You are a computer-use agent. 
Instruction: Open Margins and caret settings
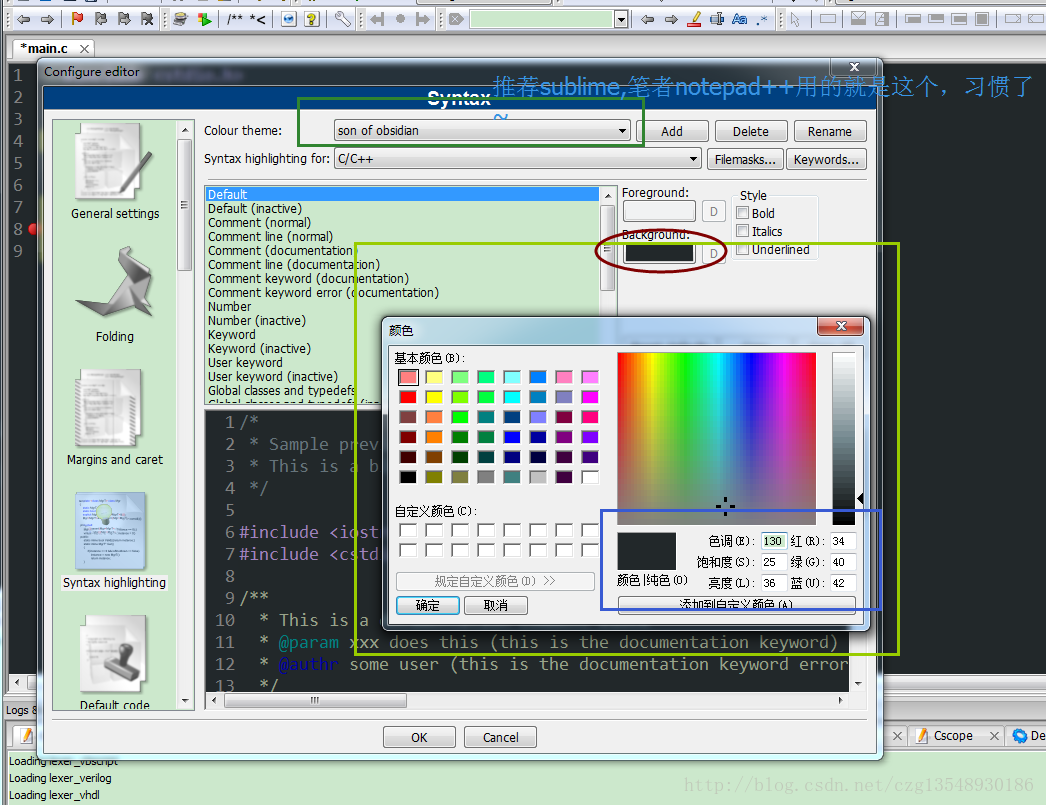(x=115, y=417)
